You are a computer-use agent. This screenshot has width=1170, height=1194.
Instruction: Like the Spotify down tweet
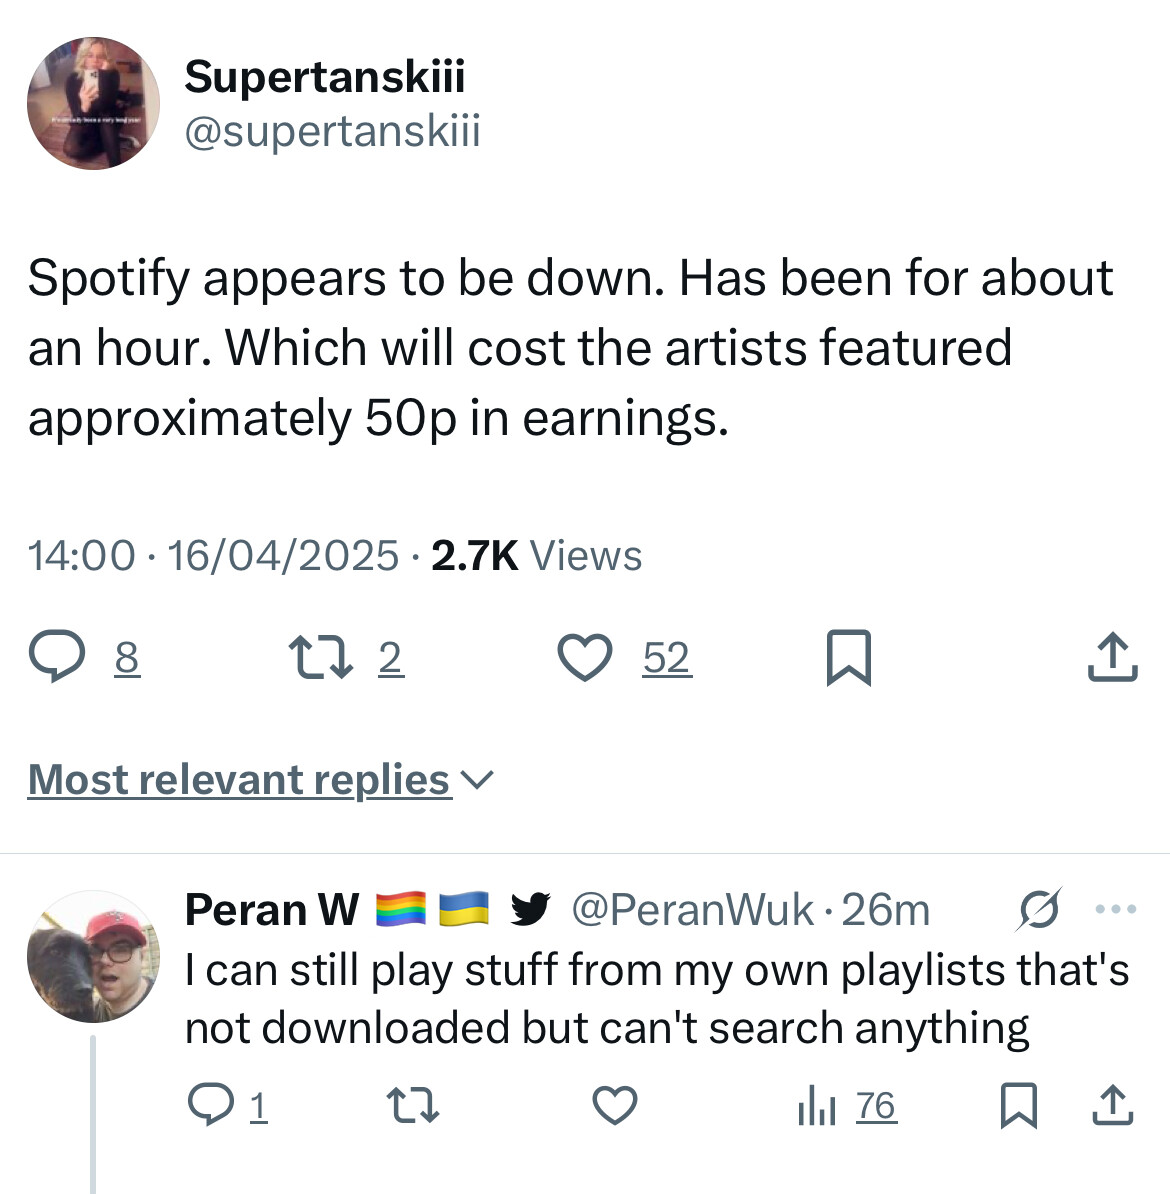[585, 657]
